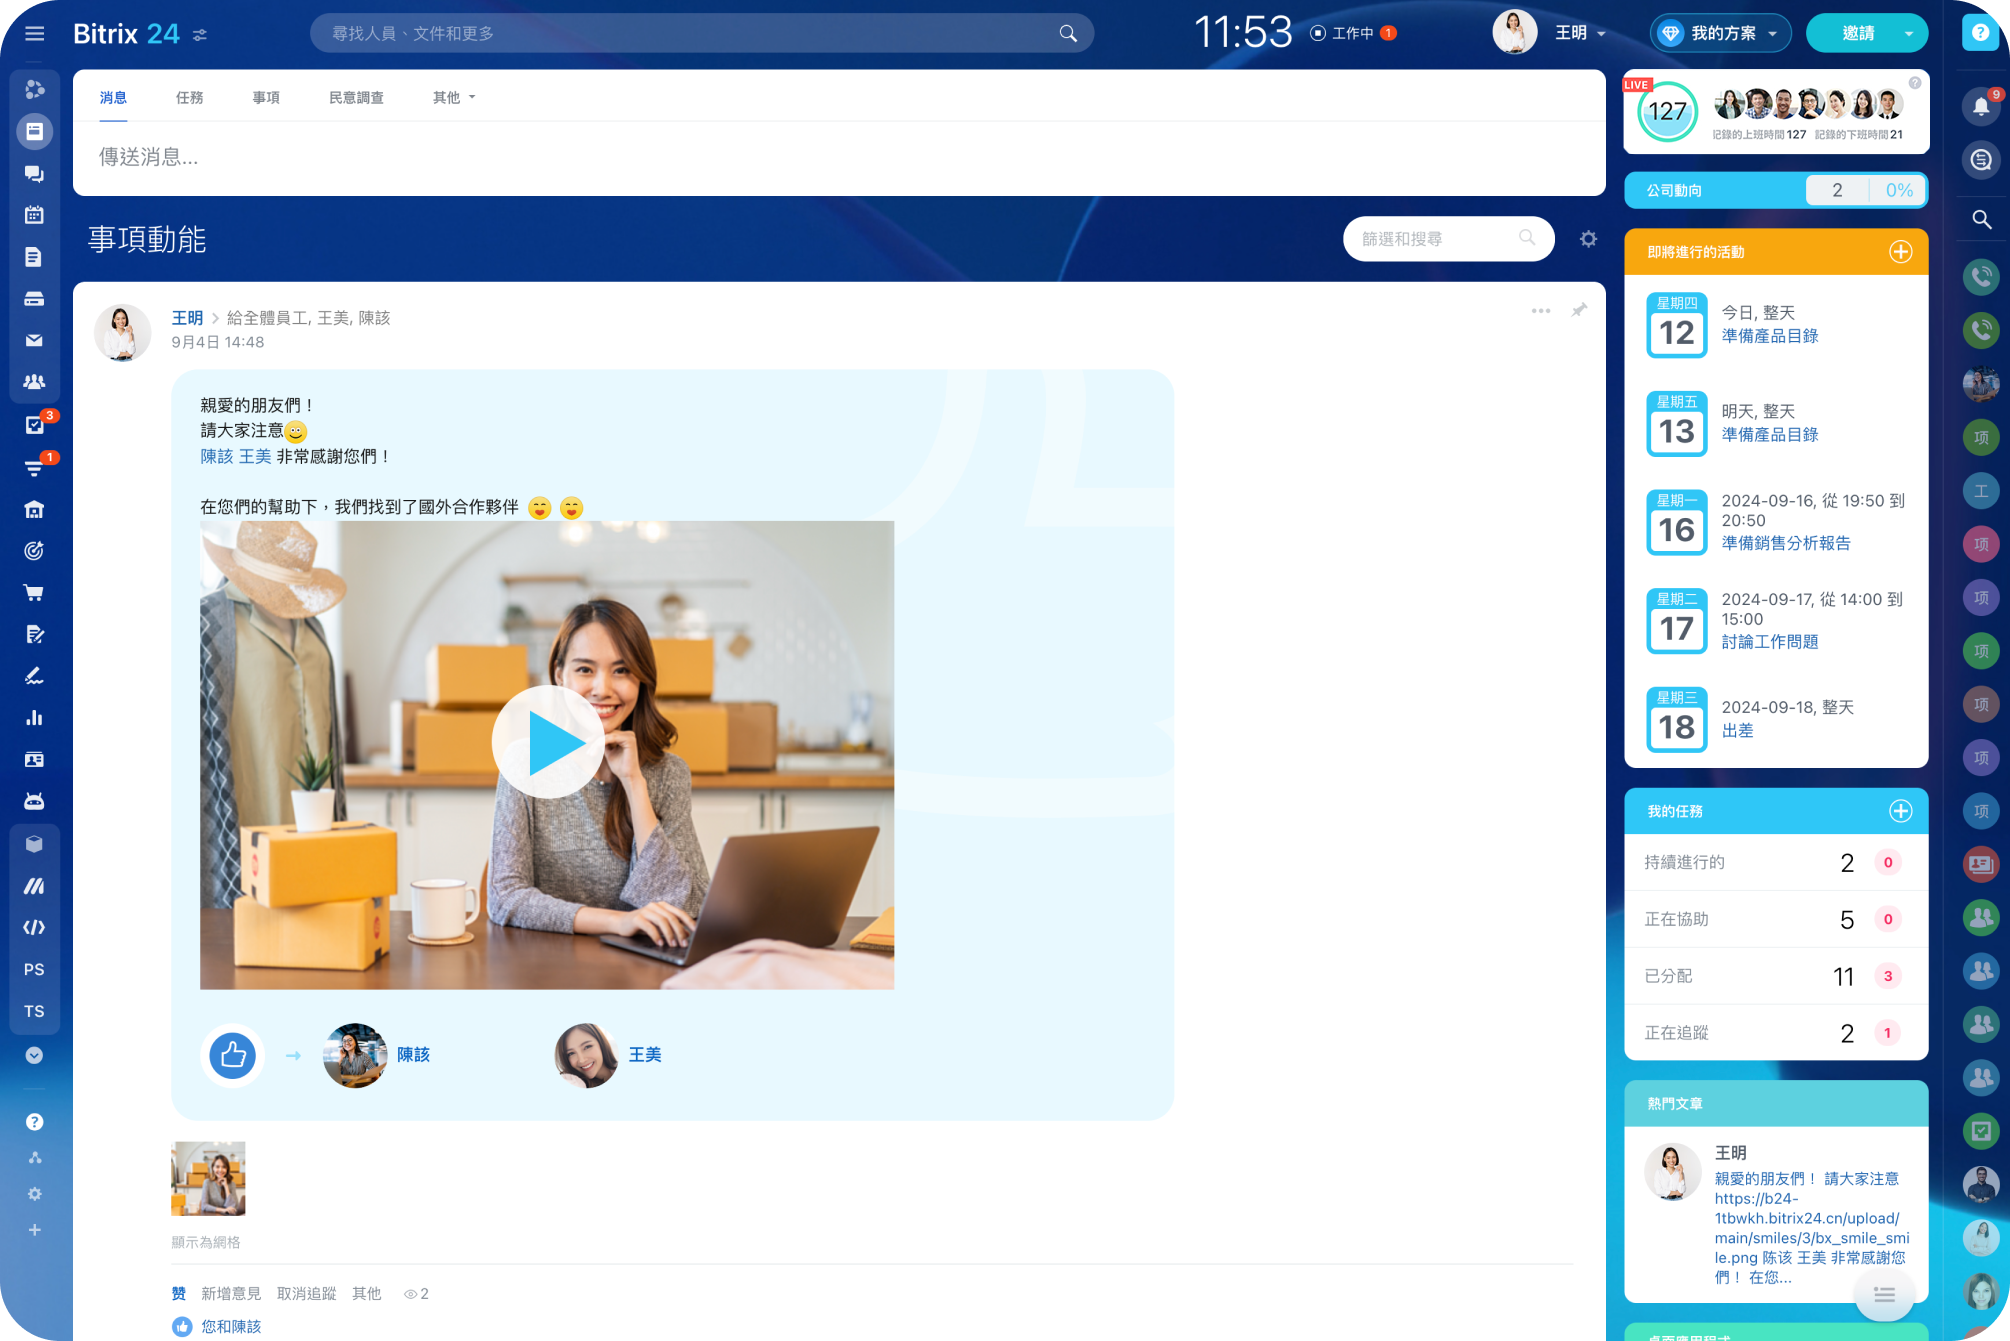Click the 邀請 invite button
This screenshot has height=1341, width=2010.
1857,33
